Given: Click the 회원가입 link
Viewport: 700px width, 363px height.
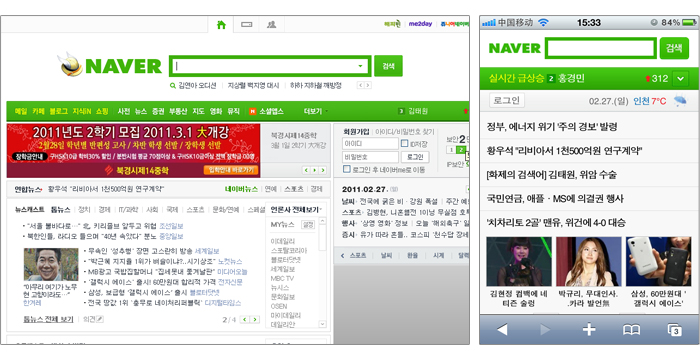Looking at the screenshot, I should 356,132.
